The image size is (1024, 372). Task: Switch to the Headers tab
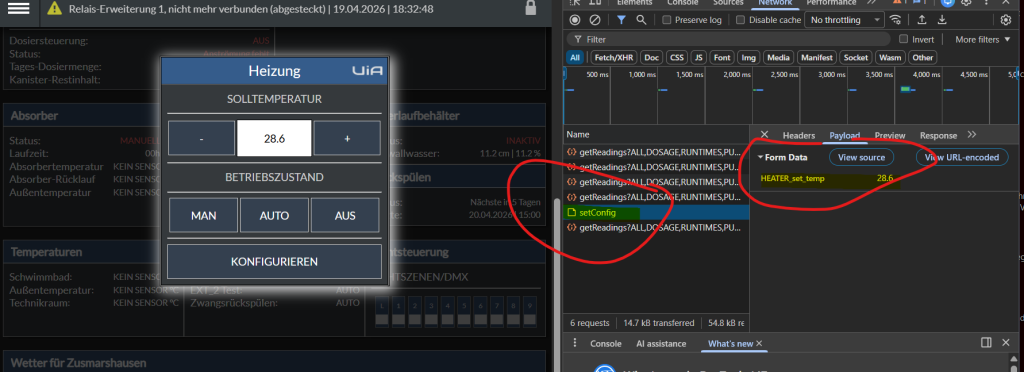[799, 136]
